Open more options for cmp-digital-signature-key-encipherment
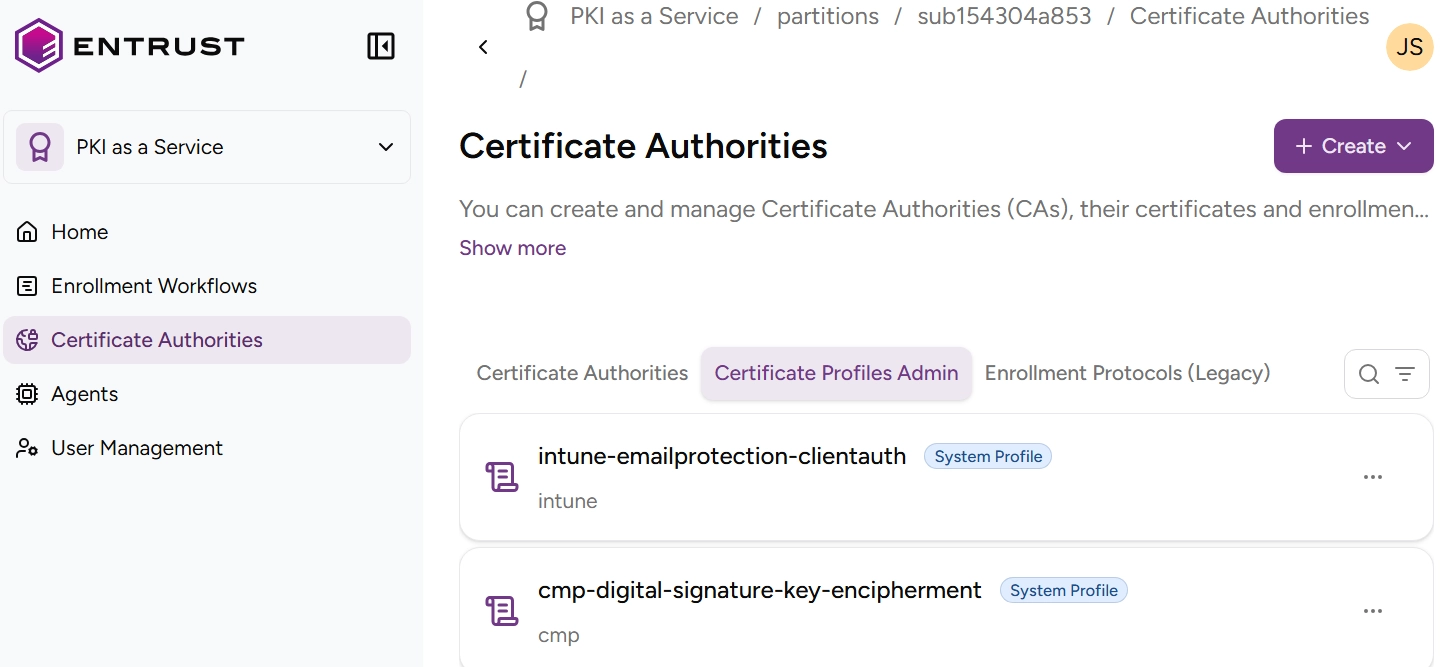The image size is (1450, 667). [1372, 611]
